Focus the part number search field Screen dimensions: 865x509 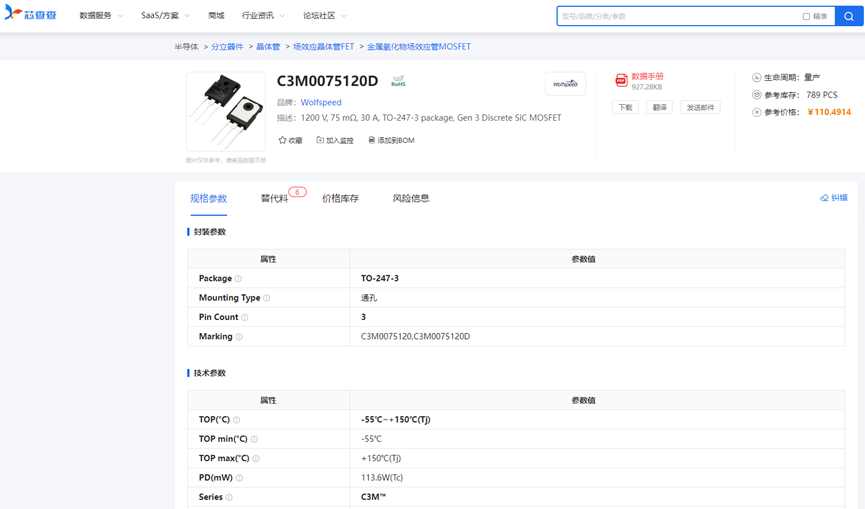[x=680, y=17]
